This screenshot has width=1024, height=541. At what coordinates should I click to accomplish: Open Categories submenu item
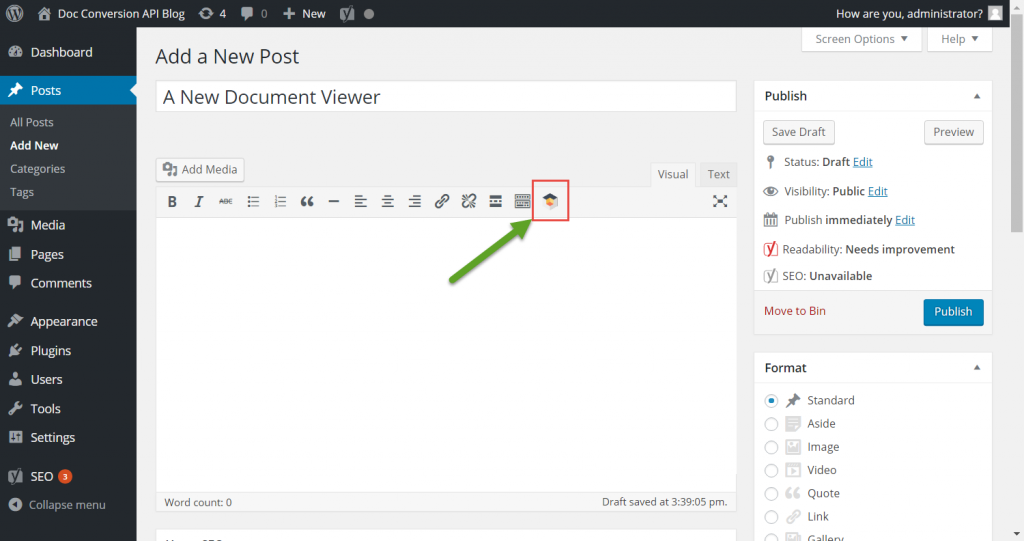(x=37, y=169)
